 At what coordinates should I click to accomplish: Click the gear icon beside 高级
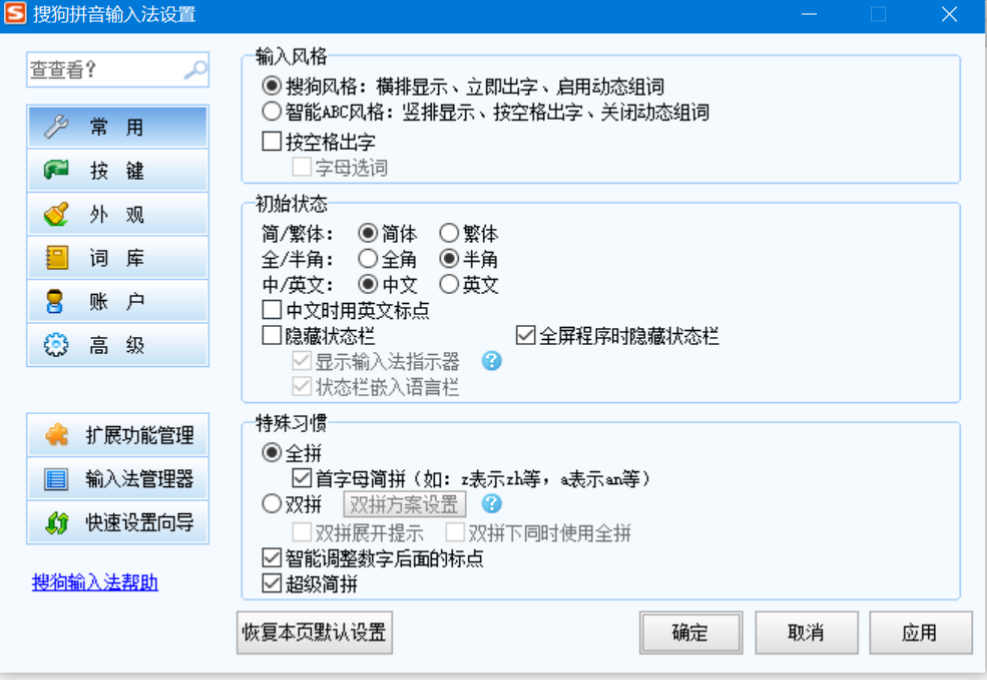56,344
